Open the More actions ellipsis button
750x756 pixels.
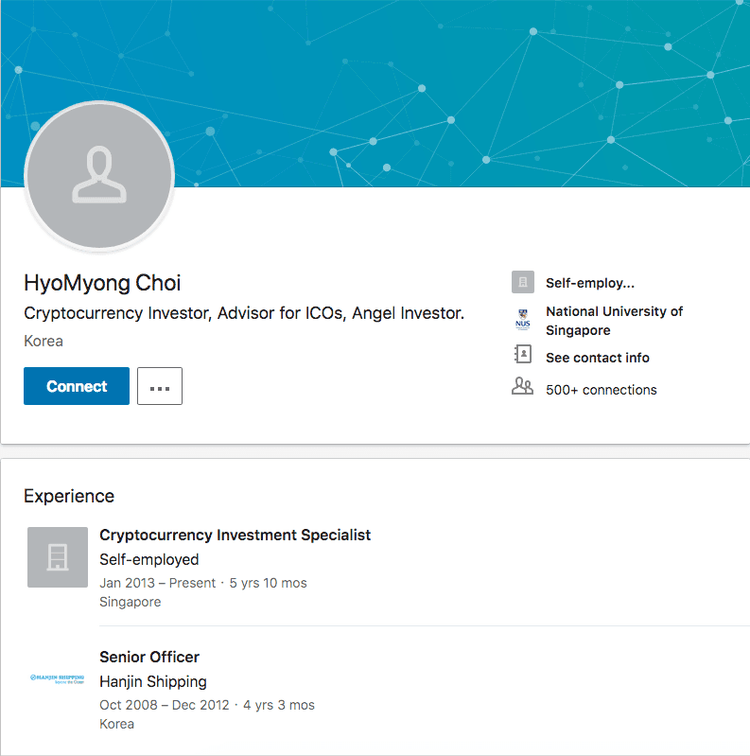coord(159,386)
